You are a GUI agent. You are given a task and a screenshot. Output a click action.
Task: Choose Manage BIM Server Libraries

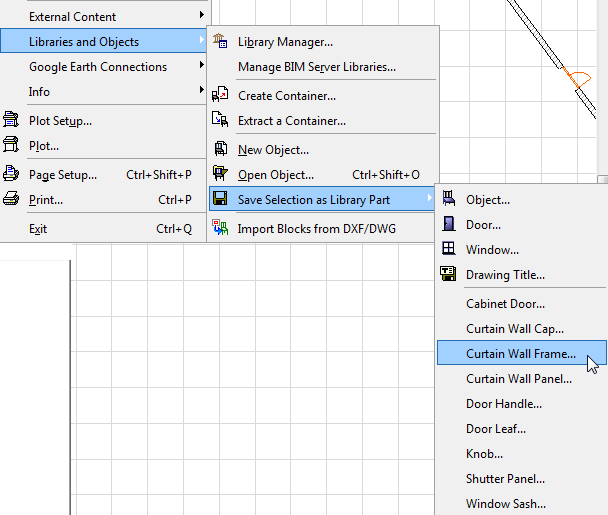pos(324,67)
